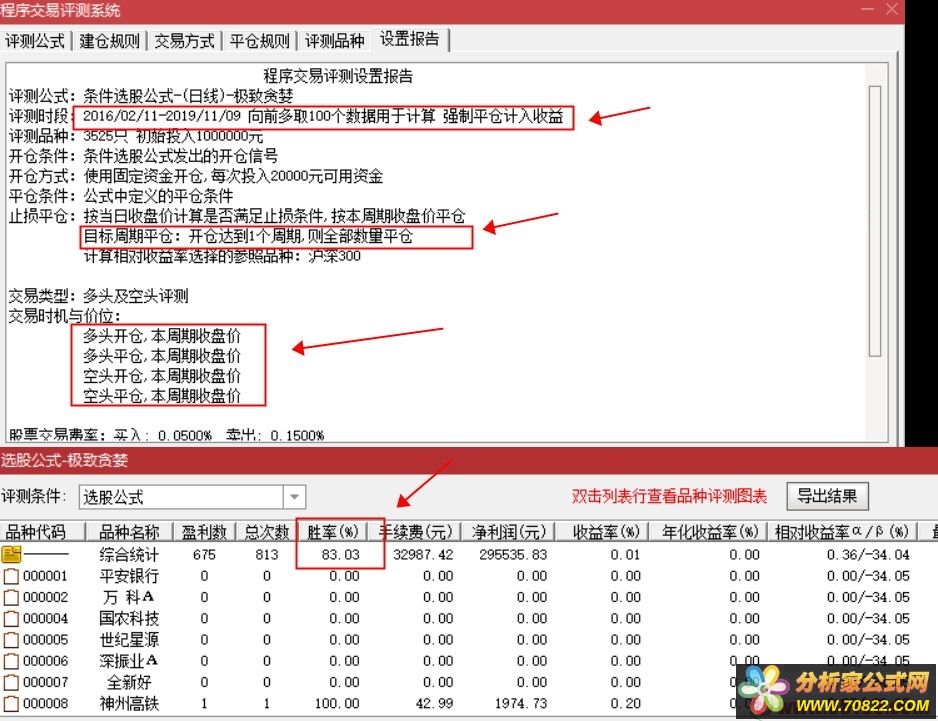Sort by 净利润(元) column header
This screenshot has height=721, width=938.
point(509,531)
